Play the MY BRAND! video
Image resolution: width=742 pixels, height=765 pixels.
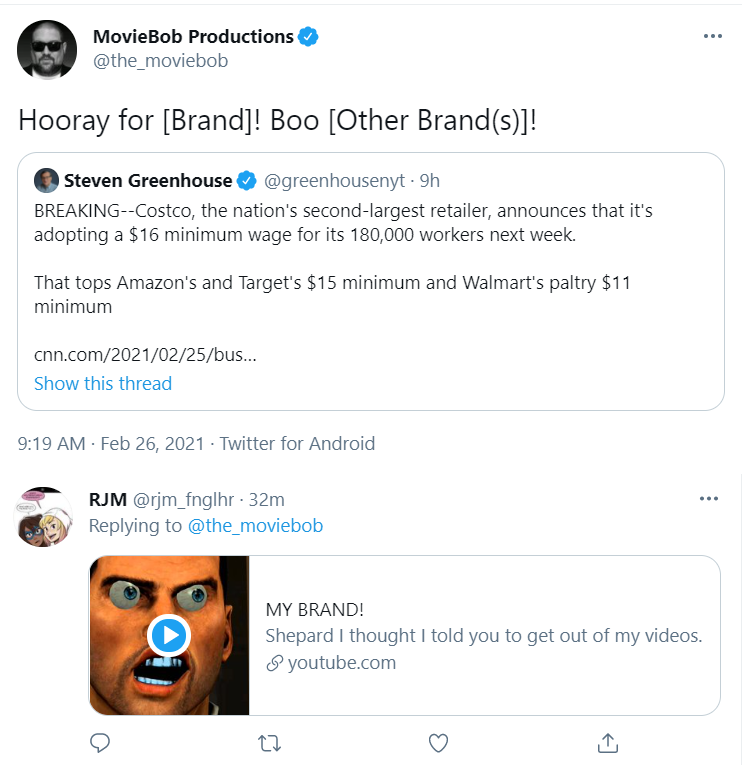point(169,635)
